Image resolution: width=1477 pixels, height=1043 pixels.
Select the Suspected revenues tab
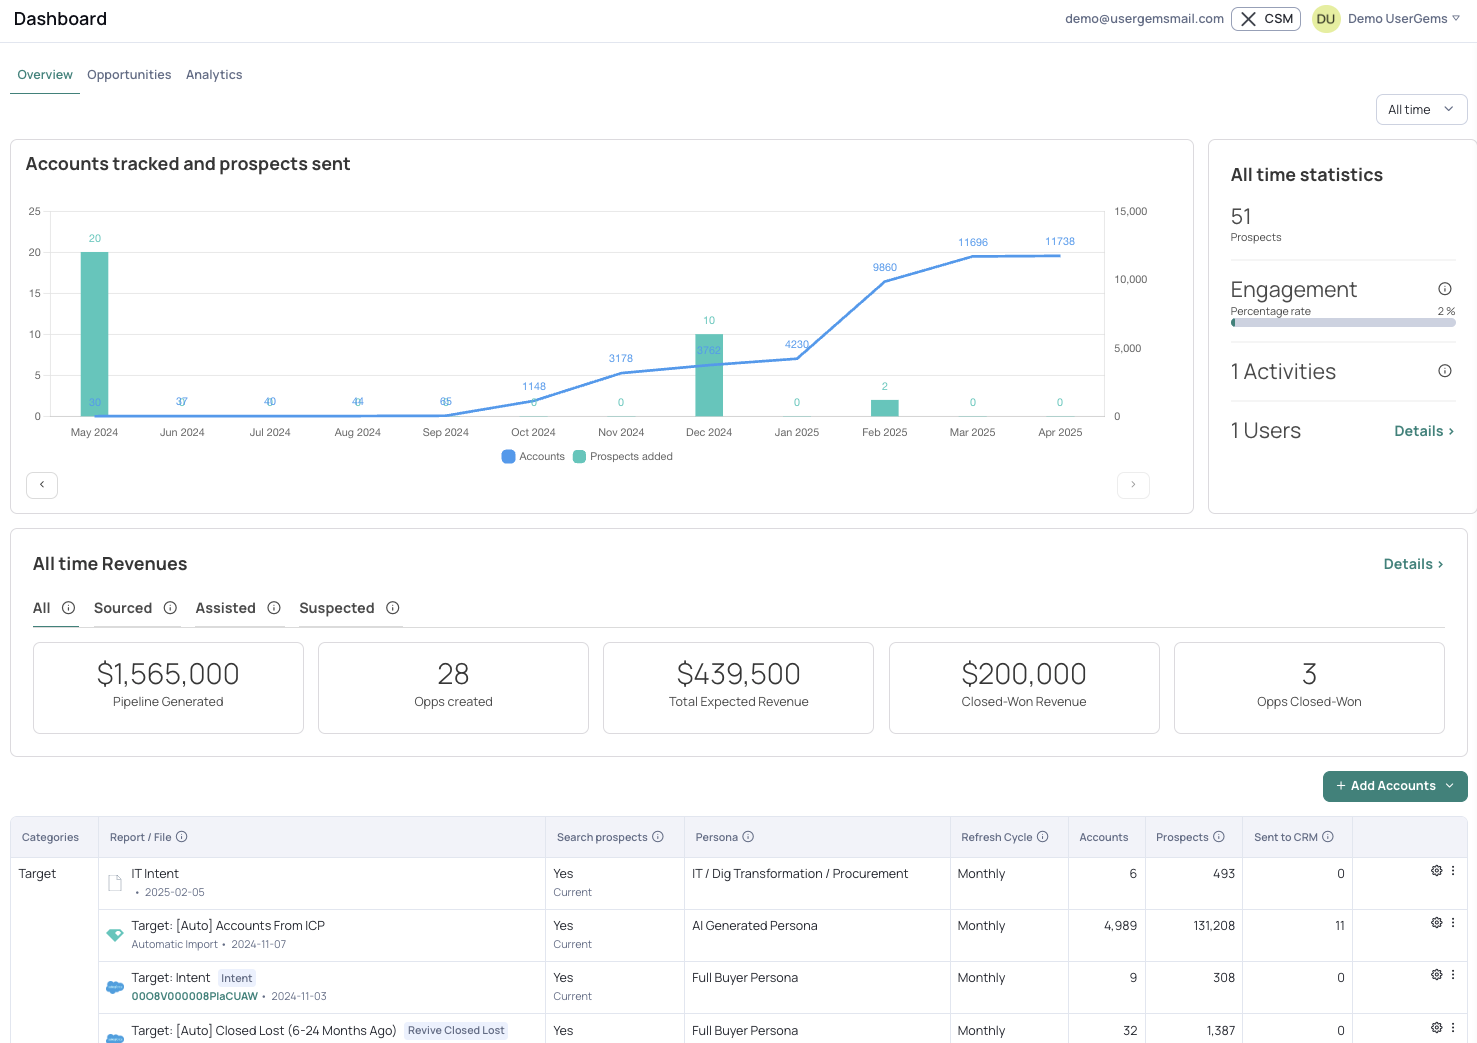click(x=337, y=608)
